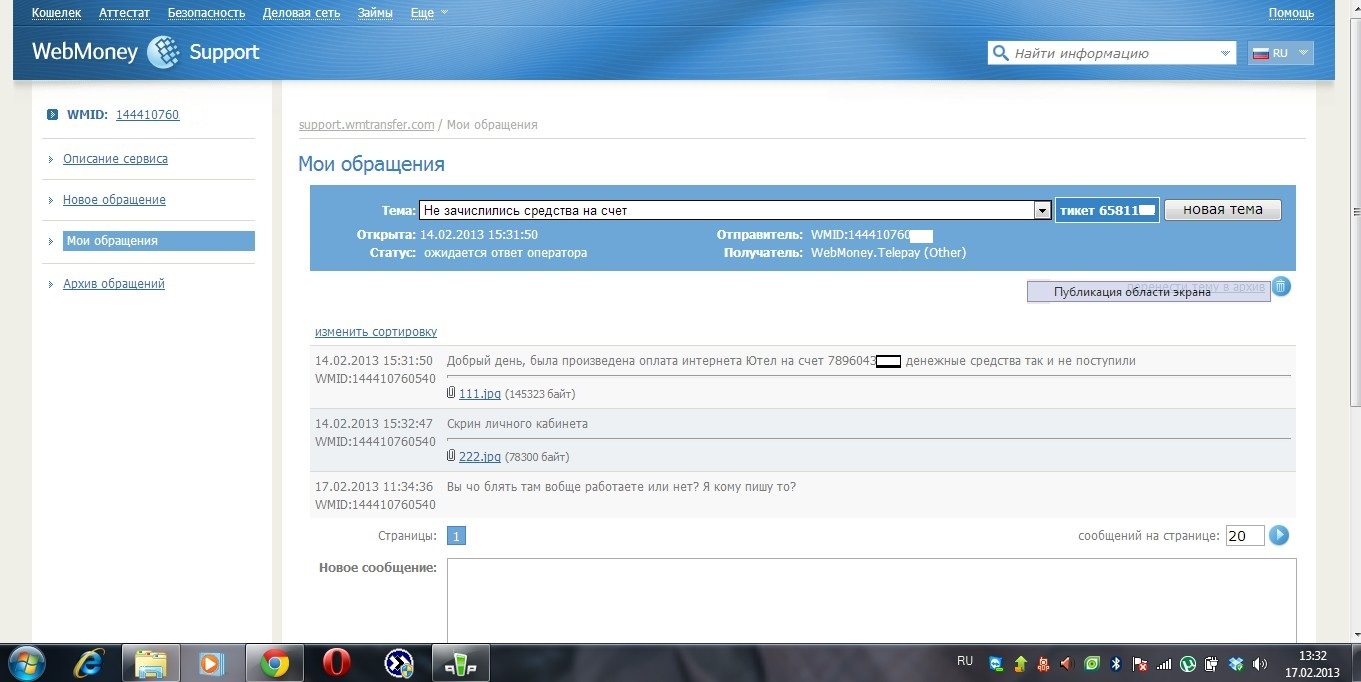Open the Деловая сеть menu item
This screenshot has height=682, width=1361.
point(301,13)
